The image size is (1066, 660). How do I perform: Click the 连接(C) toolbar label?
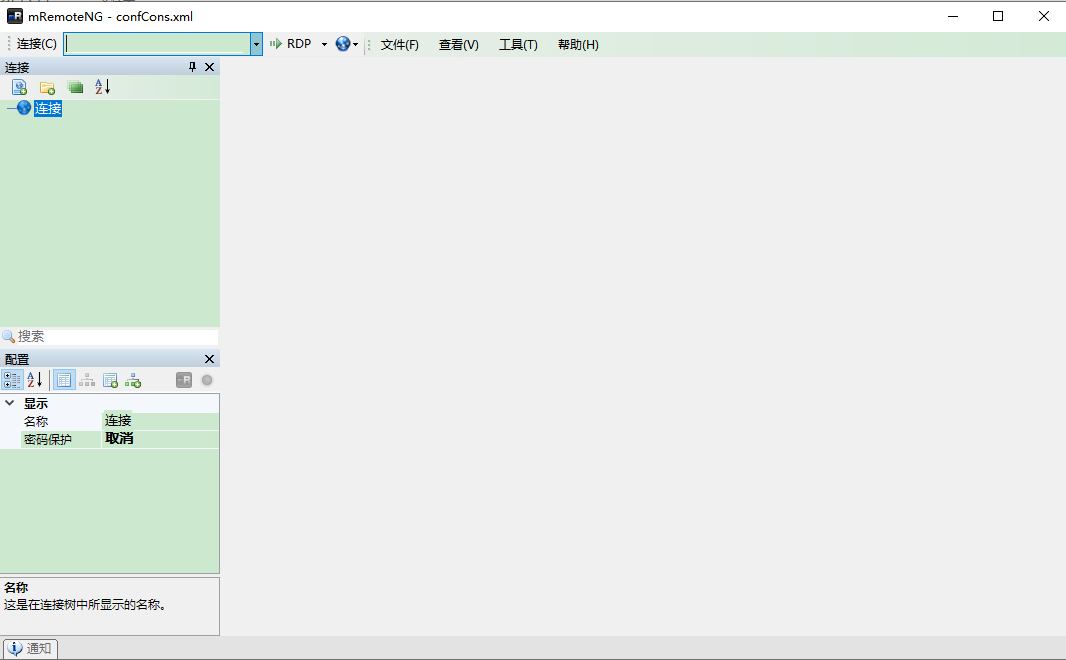[37, 44]
